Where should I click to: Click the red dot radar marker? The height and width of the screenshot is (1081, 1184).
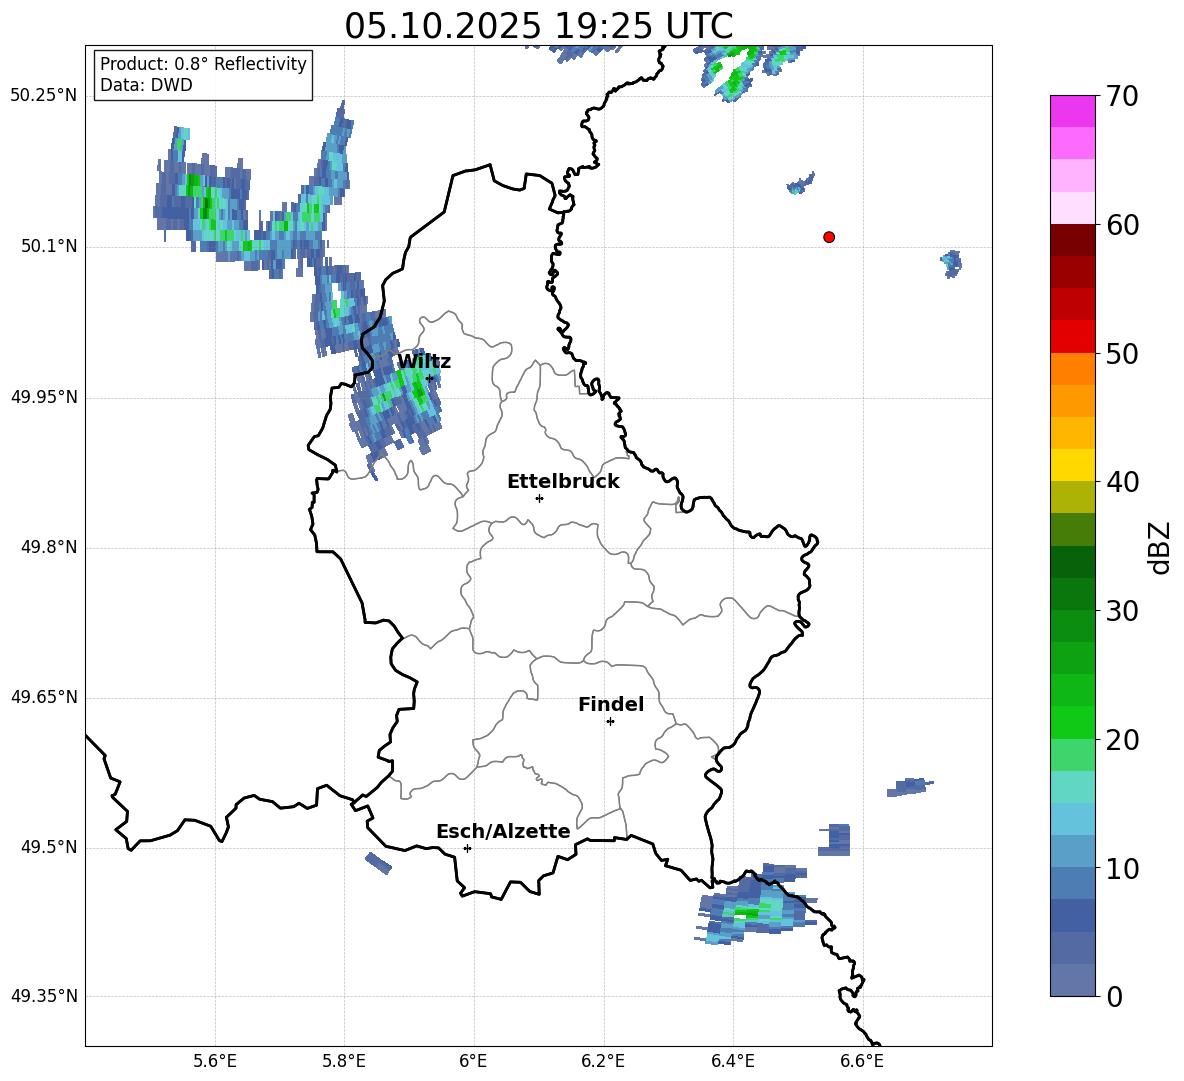(x=829, y=237)
